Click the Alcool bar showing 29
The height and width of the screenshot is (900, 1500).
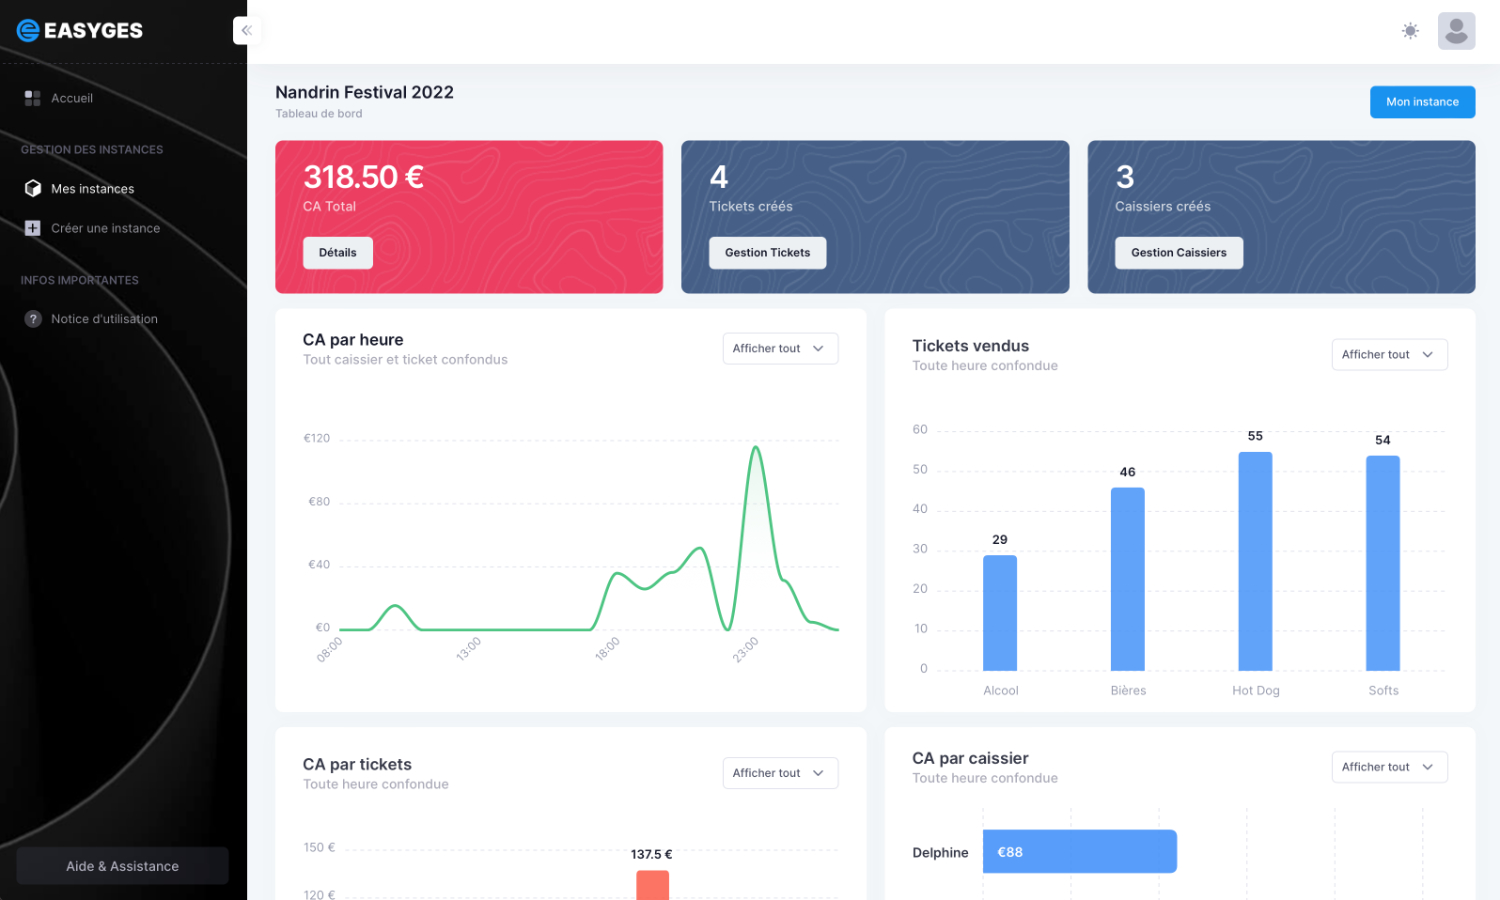click(x=1000, y=613)
